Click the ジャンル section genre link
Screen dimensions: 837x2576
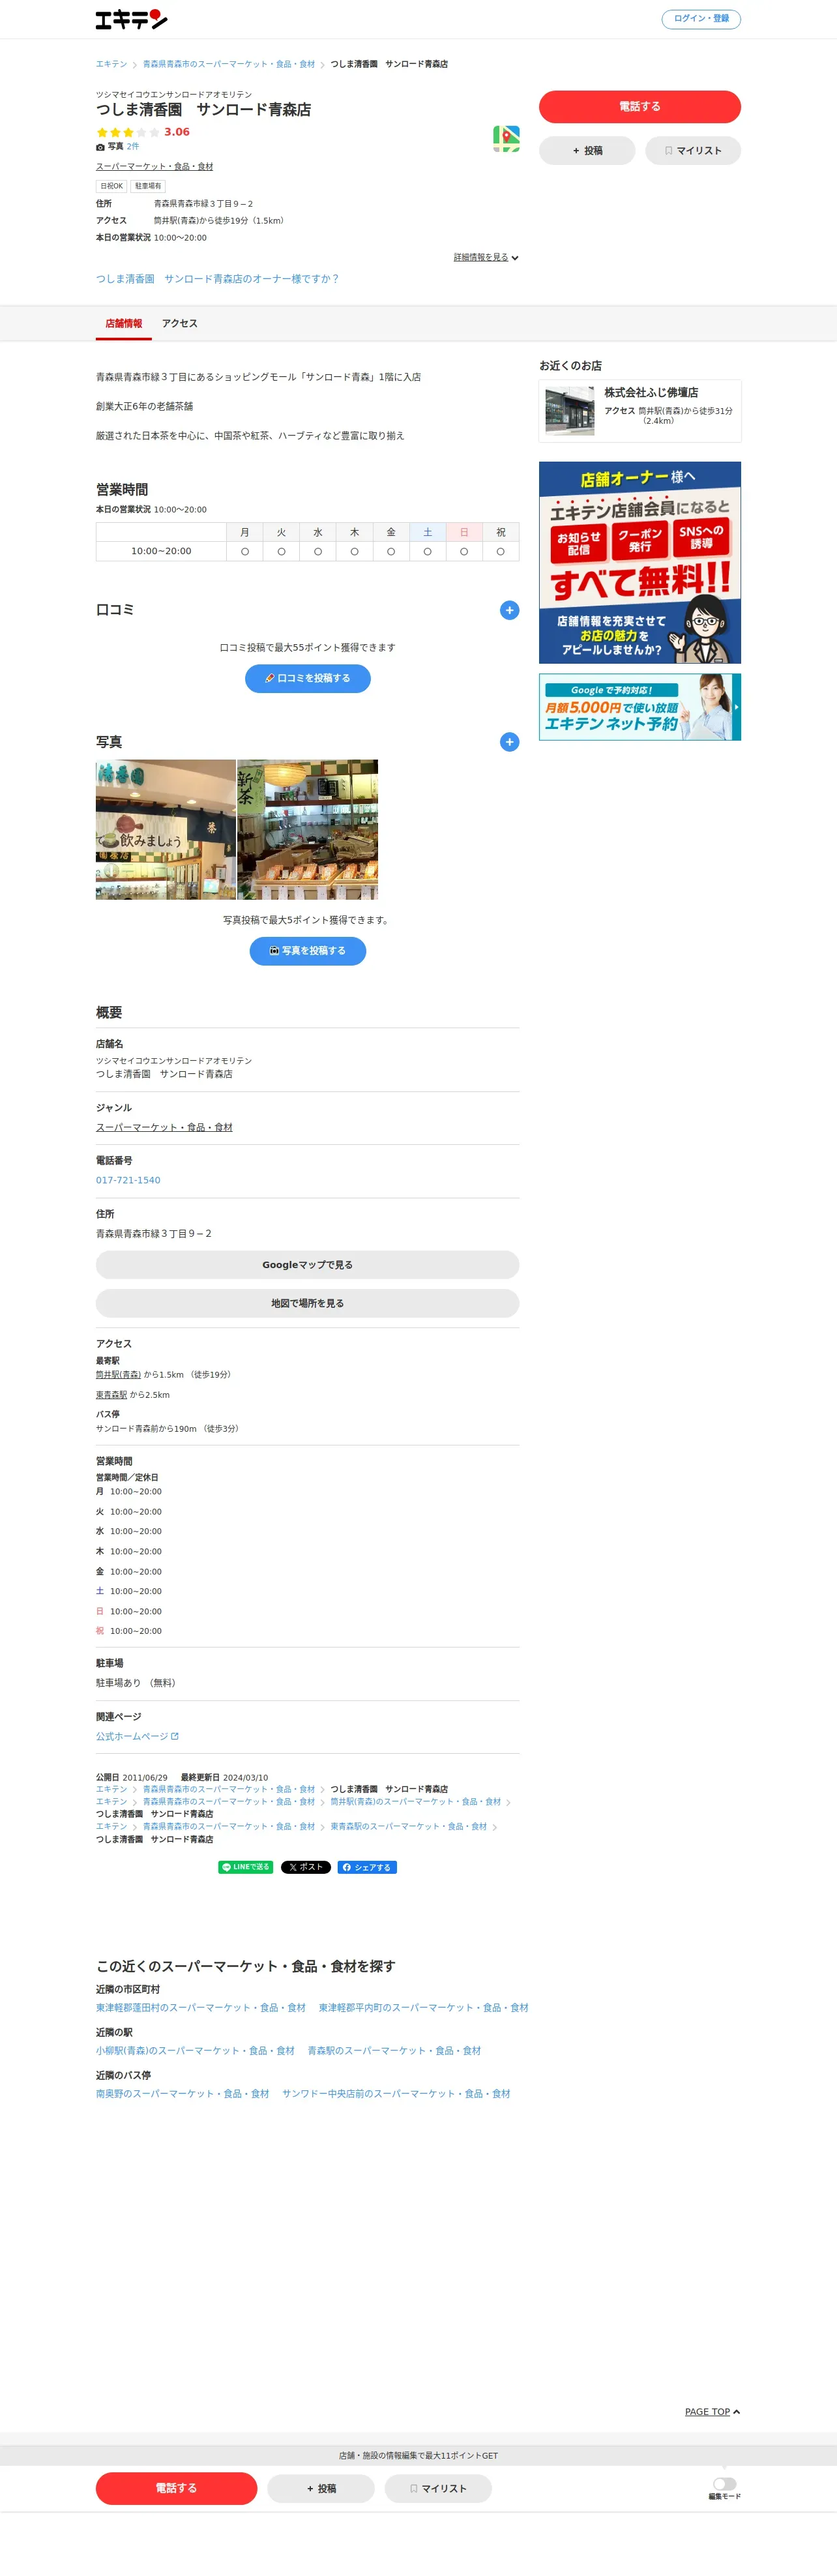point(164,1127)
